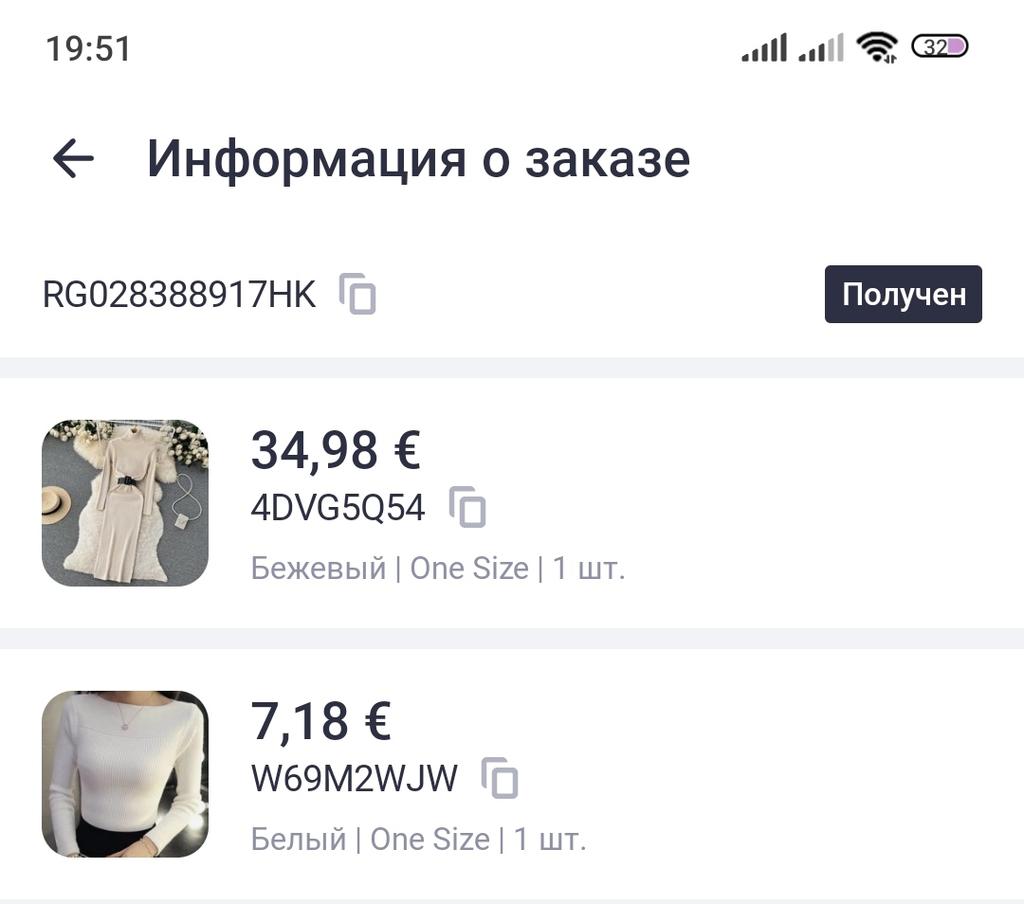Go back using the left arrow
Screen dimensions: 1024x904
click(73, 158)
